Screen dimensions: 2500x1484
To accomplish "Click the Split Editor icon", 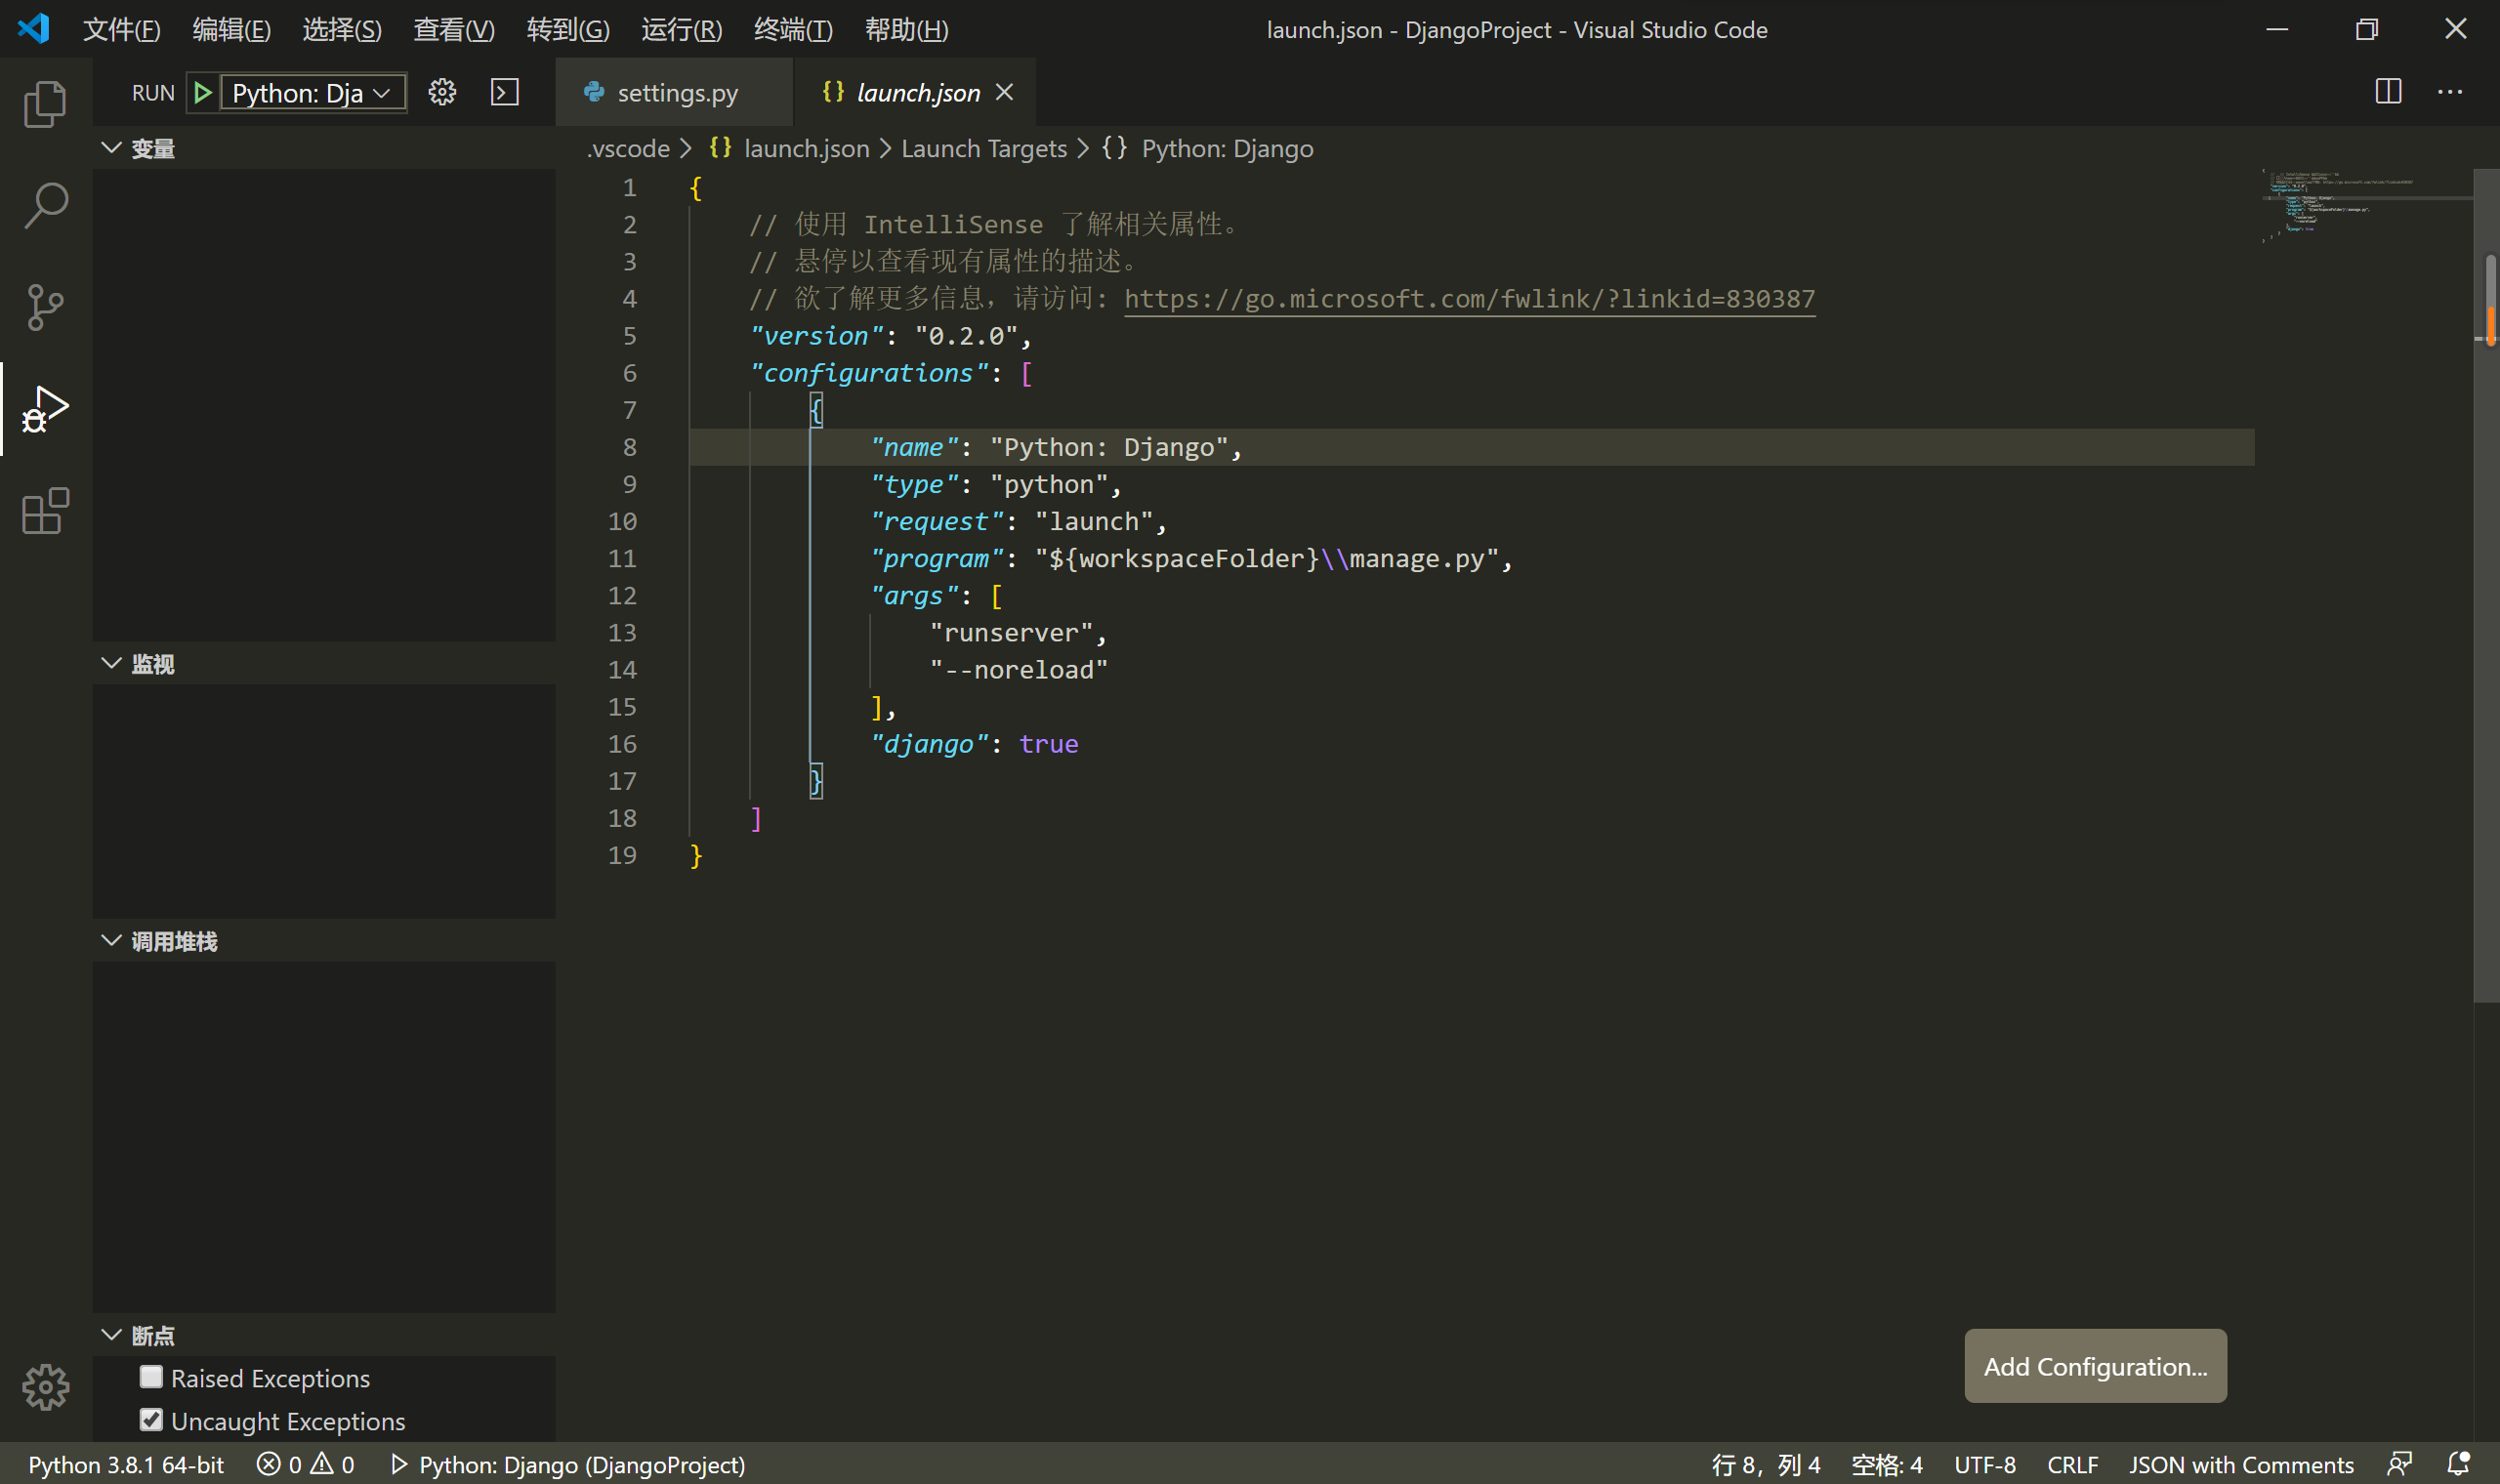I will tap(2388, 92).
